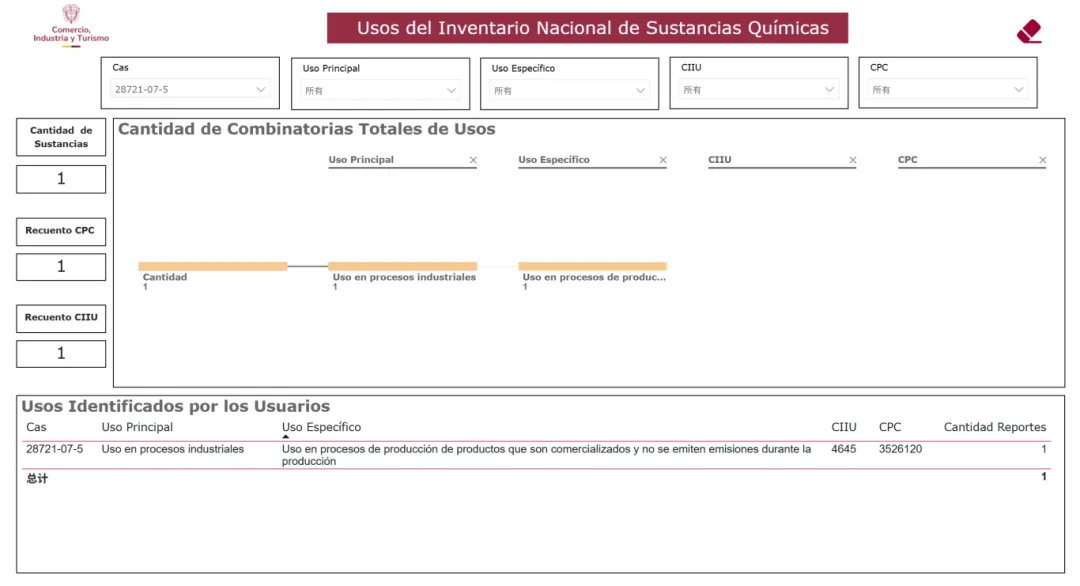The image size is (1080, 586).
Task: Expand the Uso Específico filter dropdown
Action: coord(569,90)
